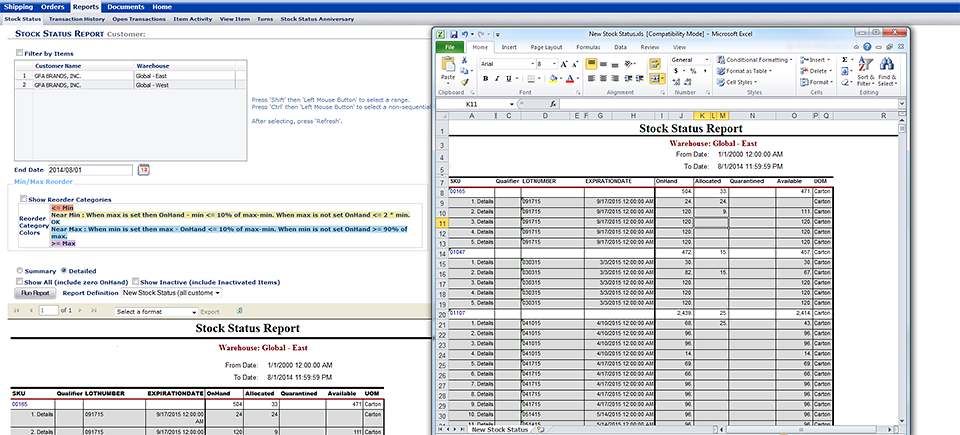Open the Page Layout ribbon tab
This screenshot has height=435, width=960.
546,47
